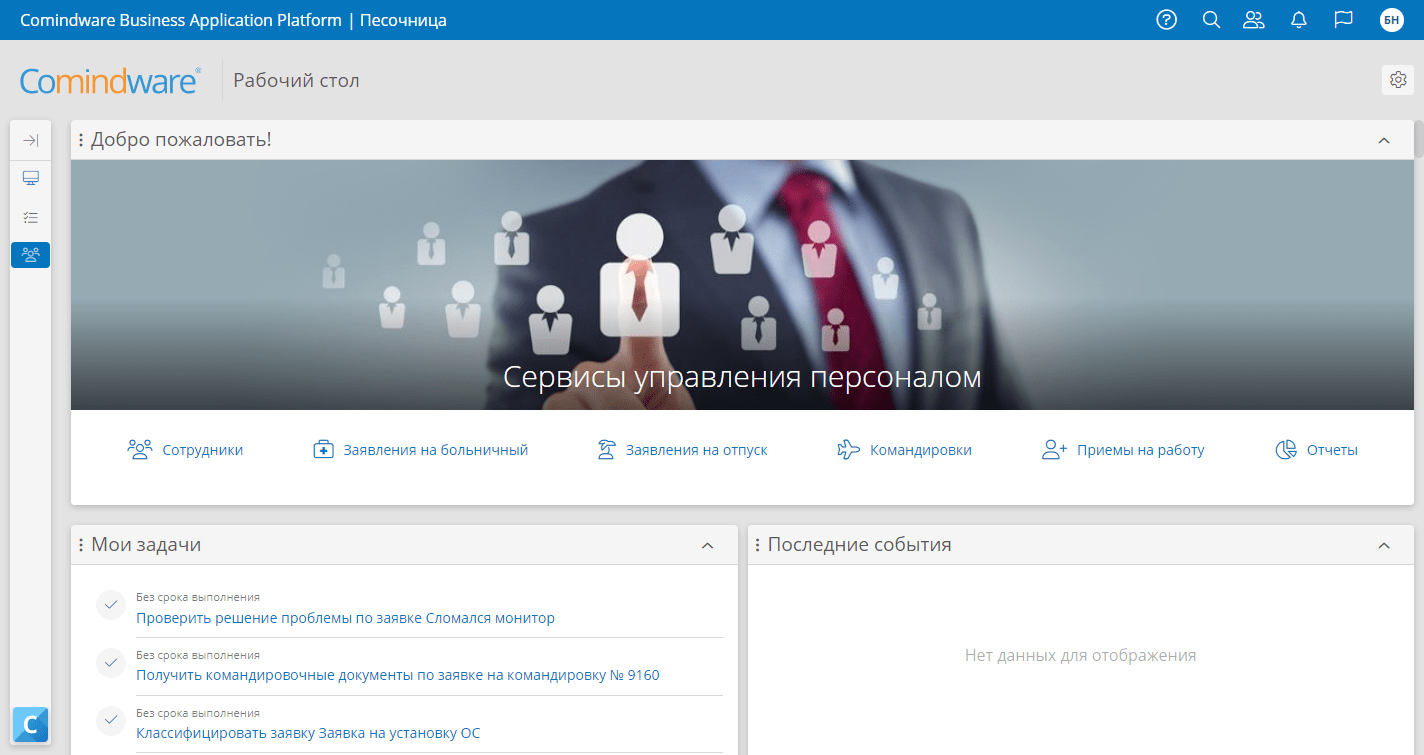This screenshot has width=1424, height=755.
Task: Click the search magnifier icon
Action: pyautogui.click(x=1211, y=20)
